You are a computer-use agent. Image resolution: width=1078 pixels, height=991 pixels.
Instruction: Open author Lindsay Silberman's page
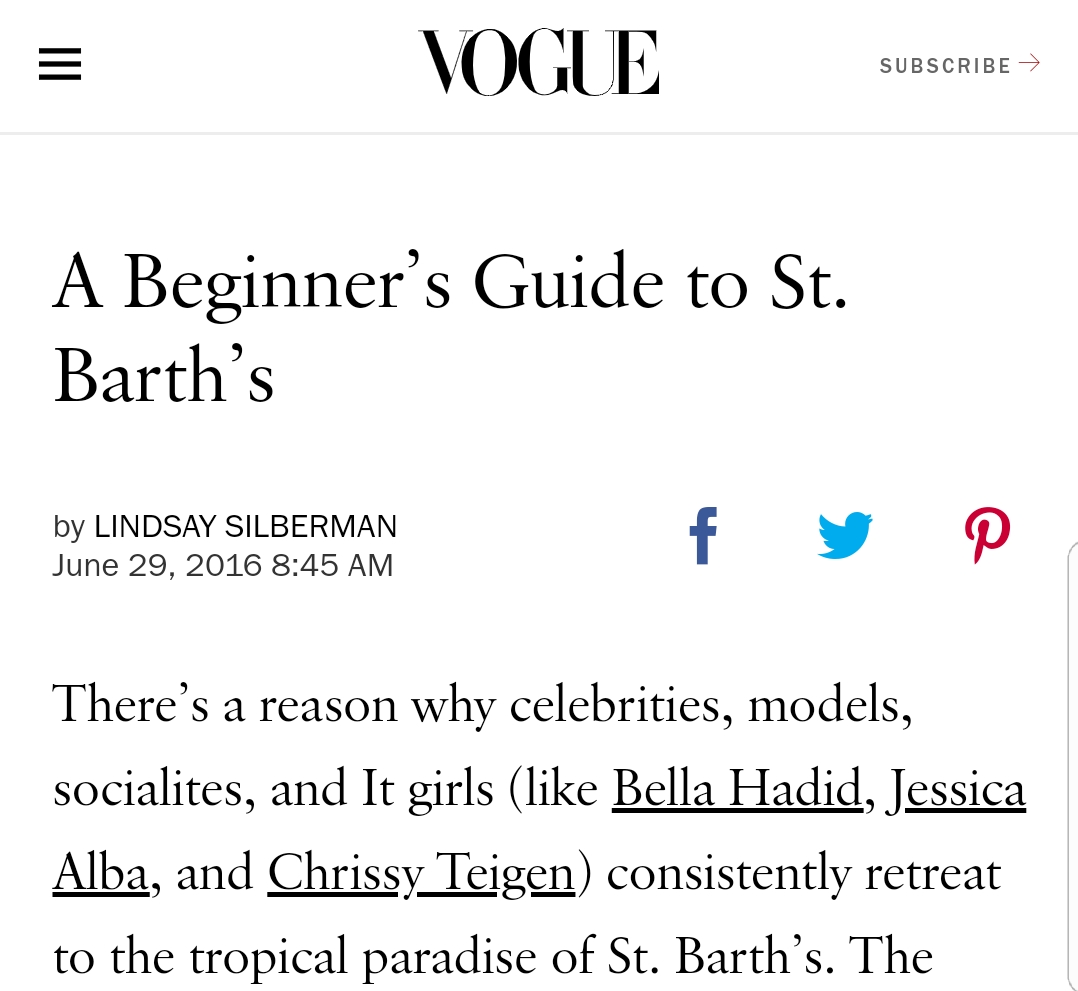245,526
